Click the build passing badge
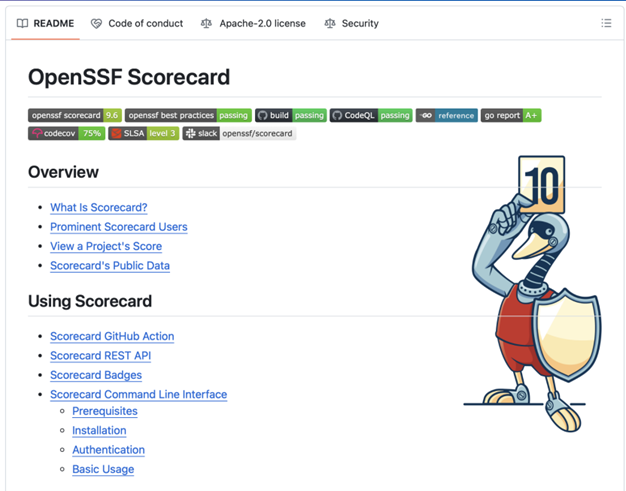 [x=291, y=115]
